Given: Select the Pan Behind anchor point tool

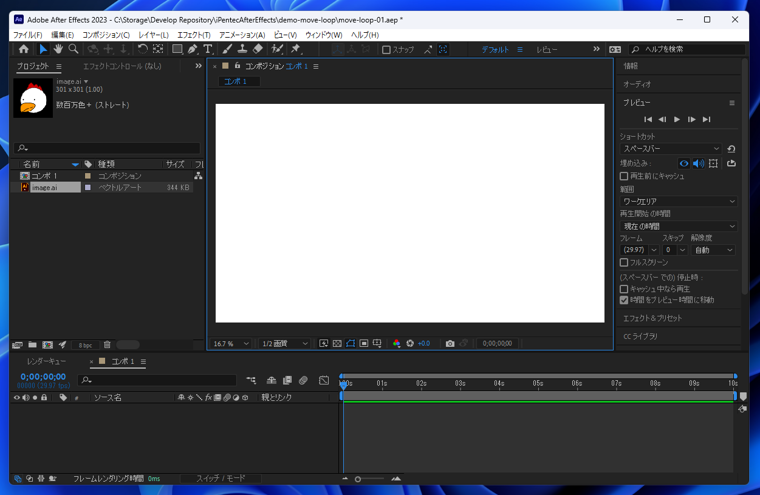Looking at the screenshot, I should (x=158, y=49).
